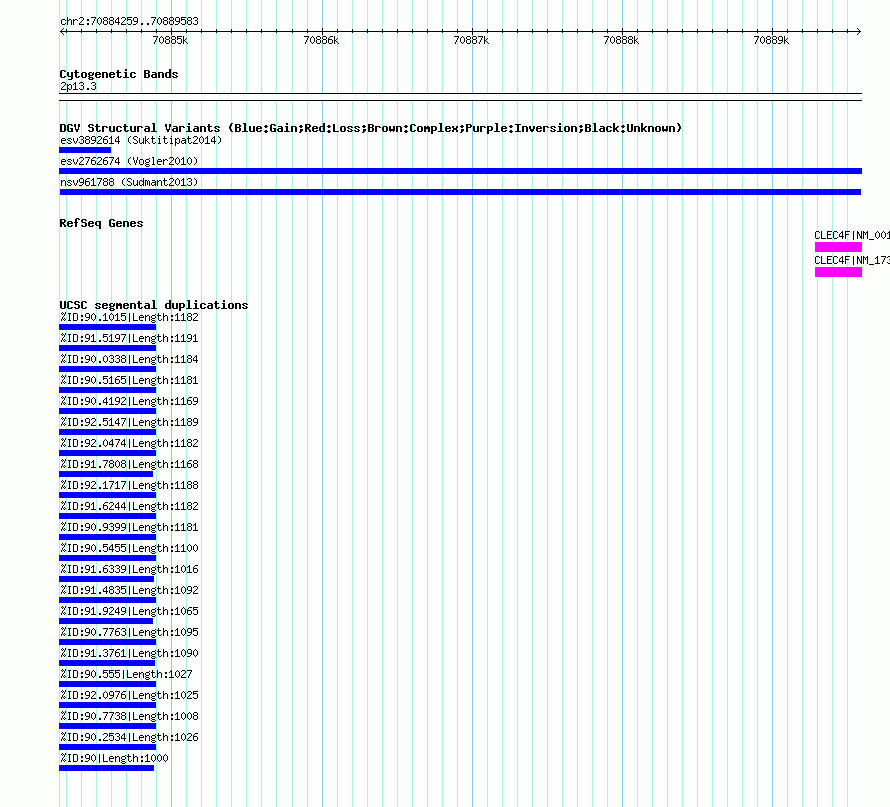Click the %ID:90.9399|Length:1181 duplication label

(129, 527)
